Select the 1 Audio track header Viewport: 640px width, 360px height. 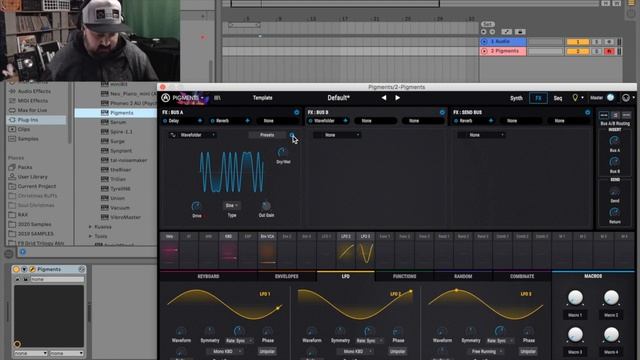[503, 42]
